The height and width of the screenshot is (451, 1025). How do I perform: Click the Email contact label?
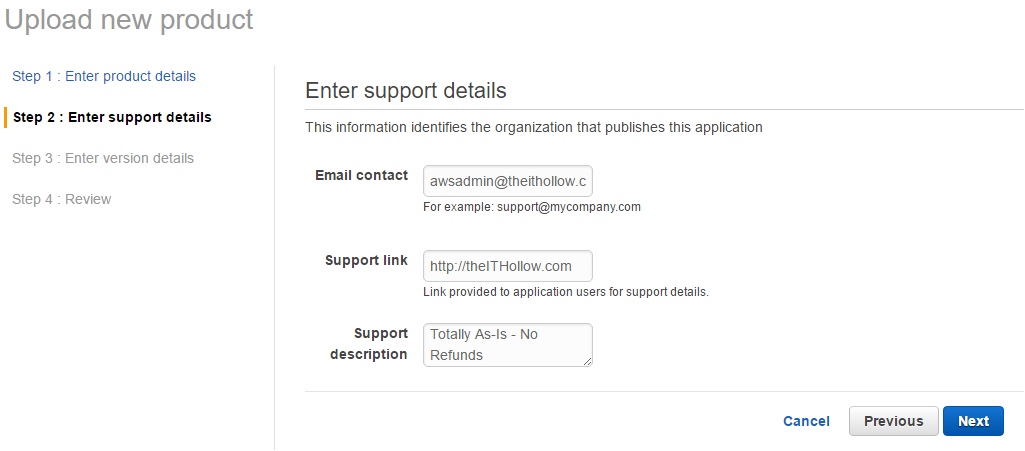pyautogui.click(x=361, y=175)
